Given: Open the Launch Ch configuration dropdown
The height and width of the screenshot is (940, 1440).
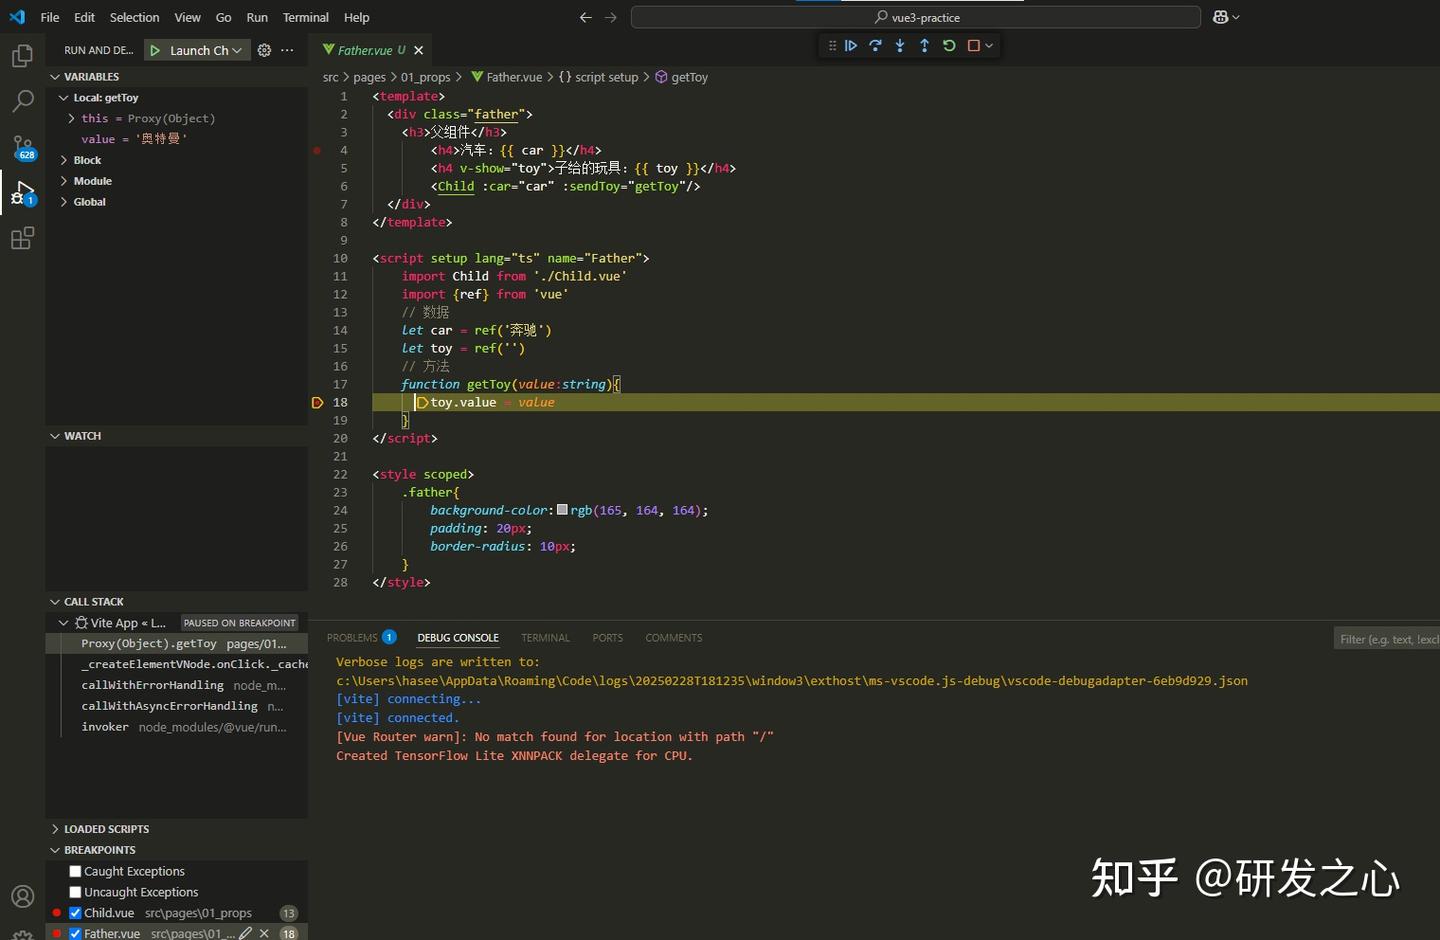Looking at the screenshot, I should 237,50.
